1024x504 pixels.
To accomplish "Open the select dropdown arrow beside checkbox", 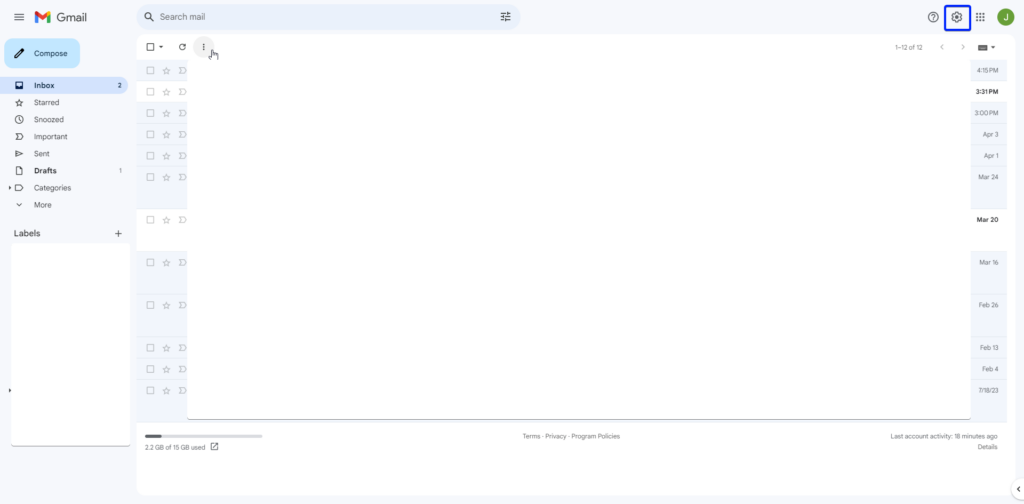I will [x=161, y=47].
